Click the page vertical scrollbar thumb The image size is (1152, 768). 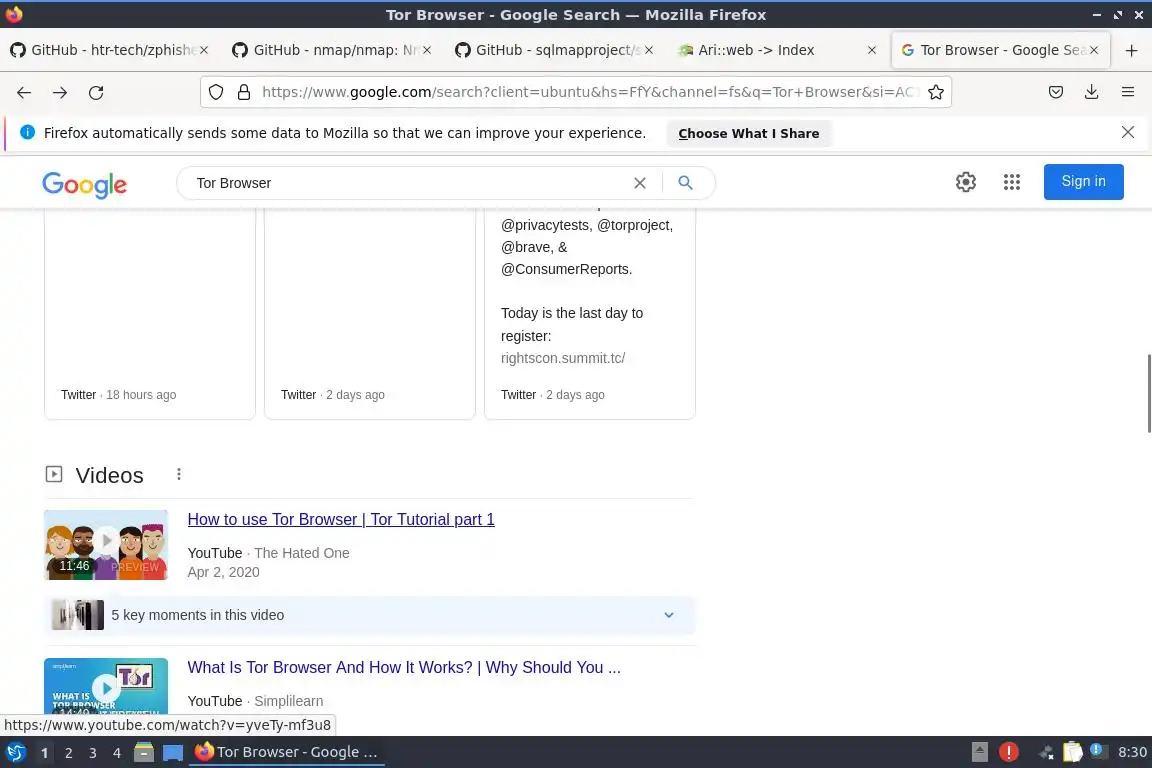coord(1148,393)
